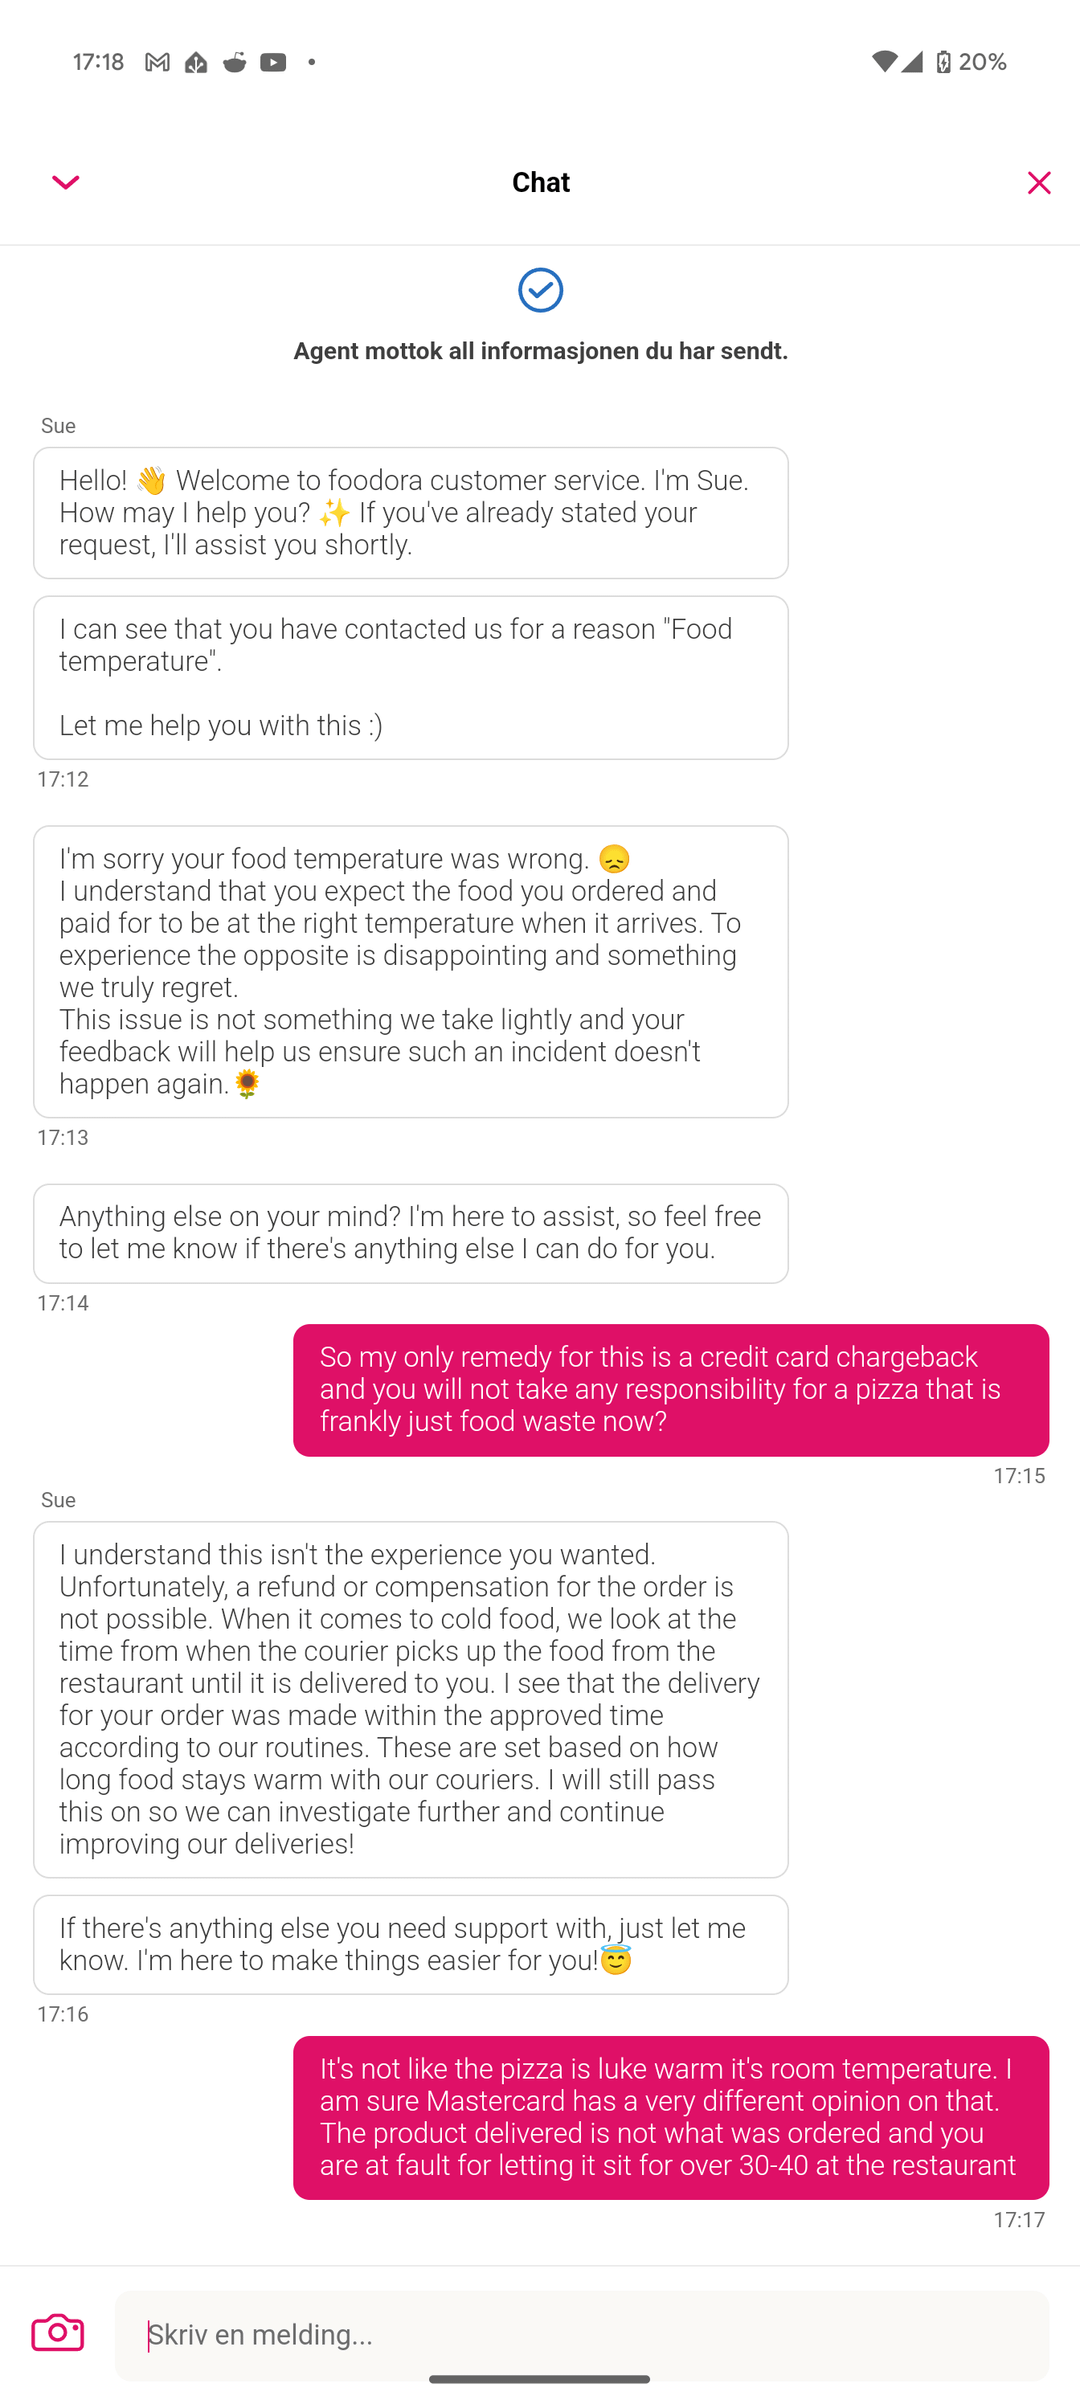Tap Sue's refund not possible message
Viewport: 1080px width, 2404px height.
(411, 1700)
